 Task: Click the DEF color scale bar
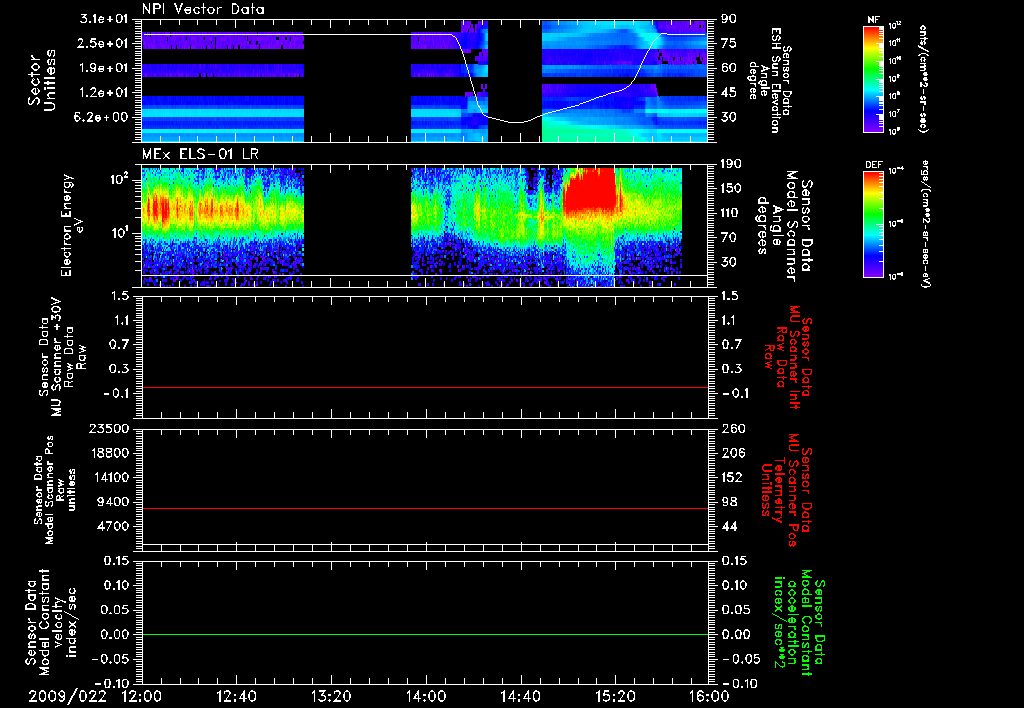874,225
